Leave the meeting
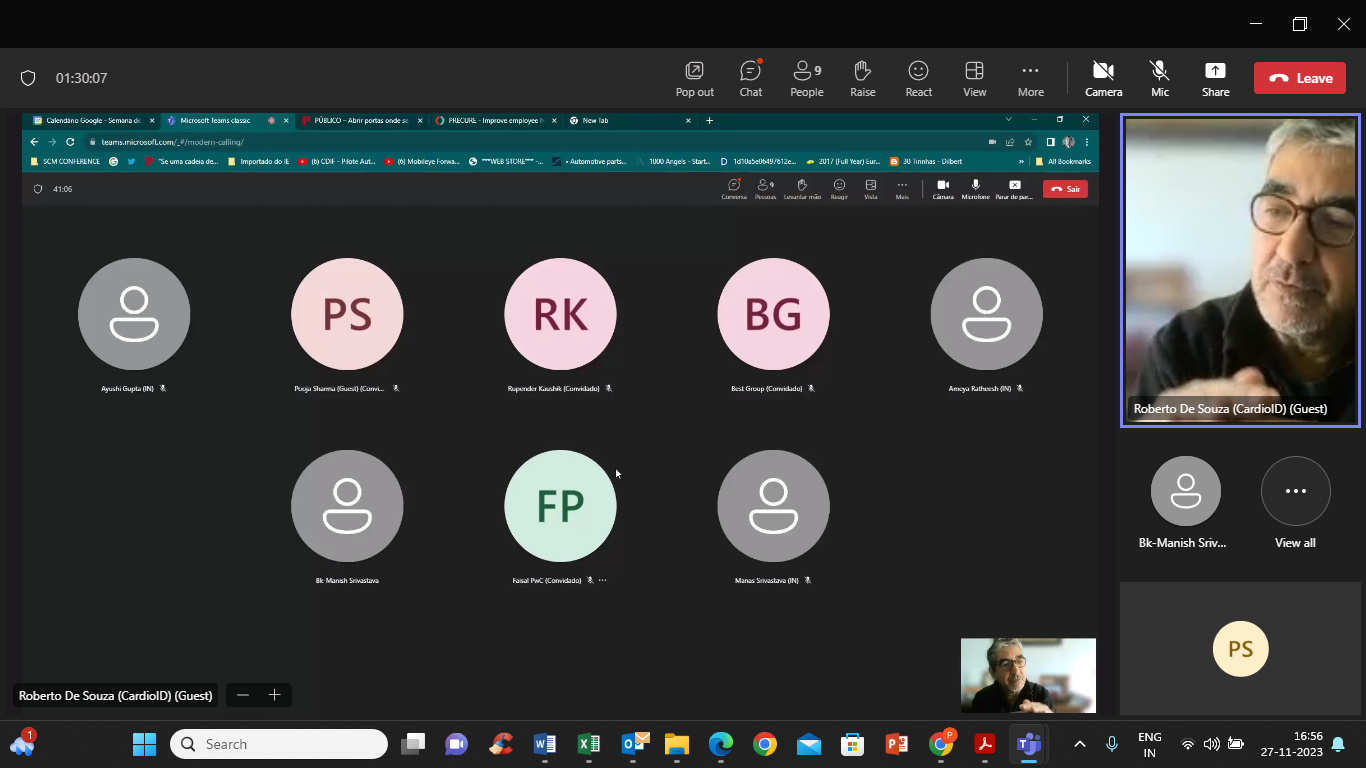1366x768 pixels. tap(1299, 78)
